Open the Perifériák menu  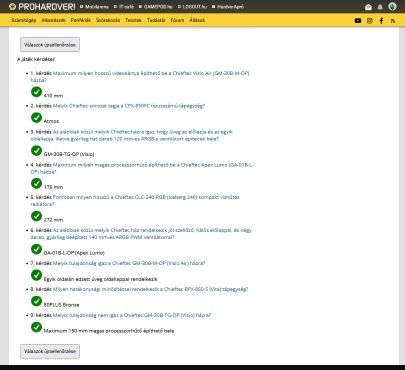(81, 20)
